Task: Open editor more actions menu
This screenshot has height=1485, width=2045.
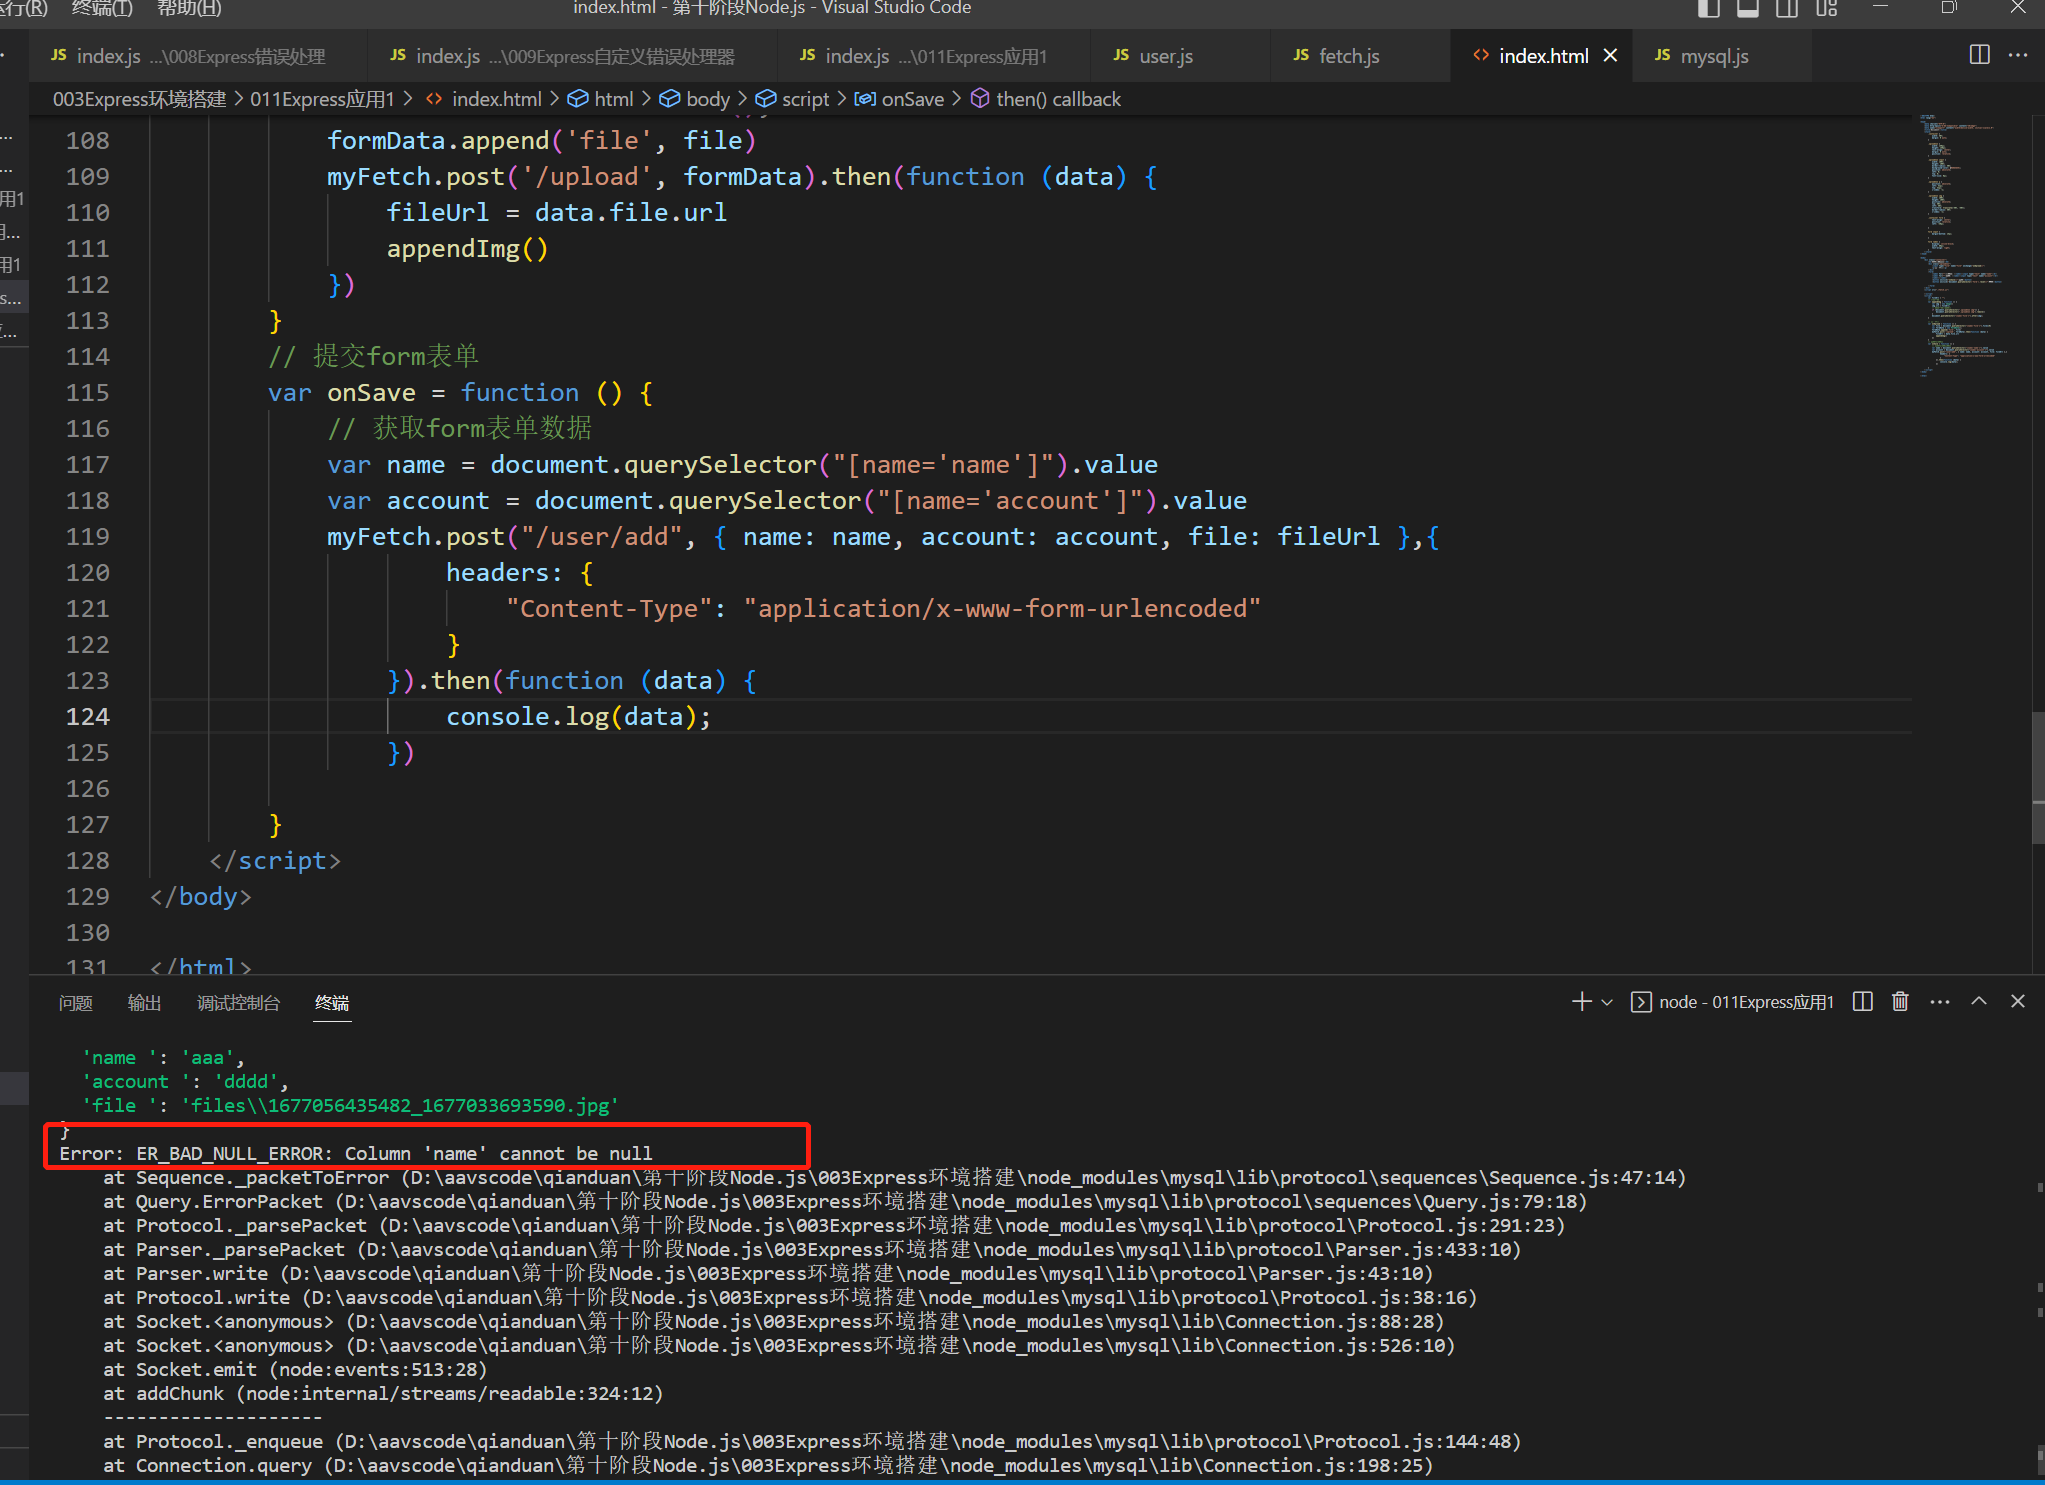Action: click(2018, 55)
